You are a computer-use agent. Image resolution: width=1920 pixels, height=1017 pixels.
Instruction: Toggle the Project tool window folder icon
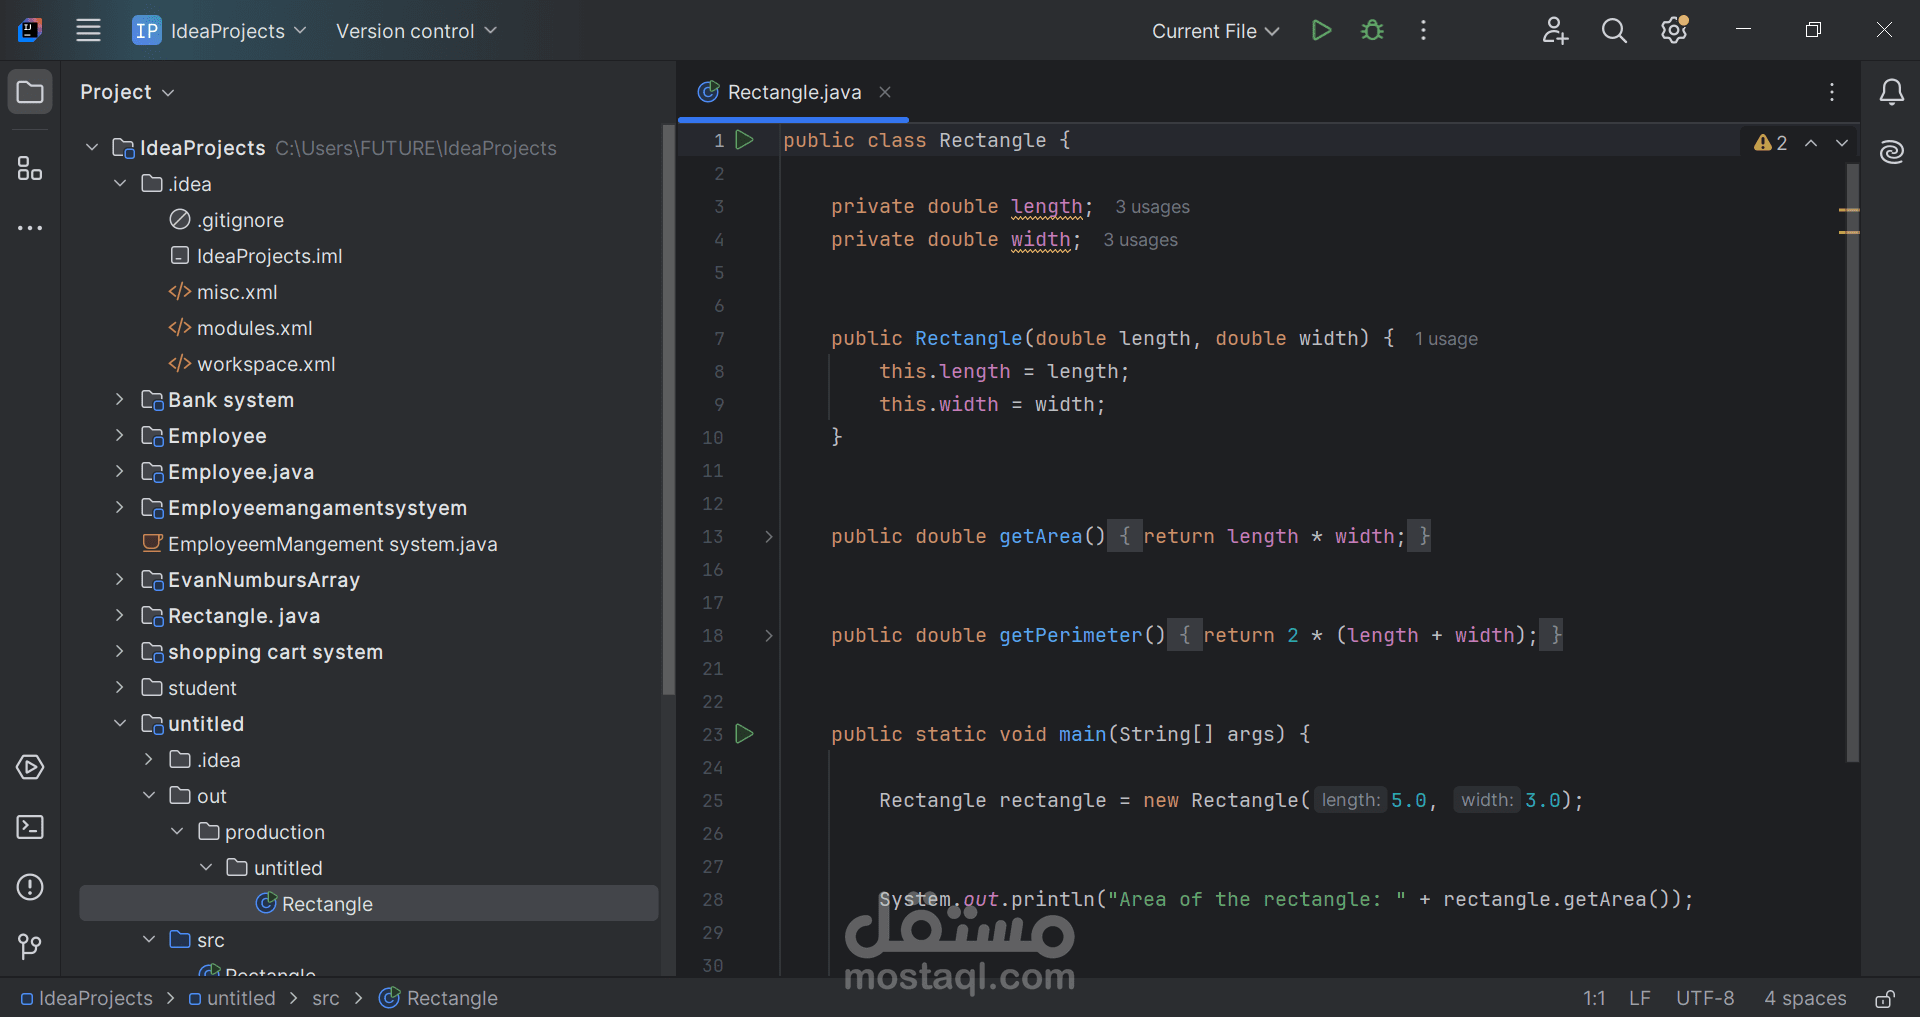[30, 92]
